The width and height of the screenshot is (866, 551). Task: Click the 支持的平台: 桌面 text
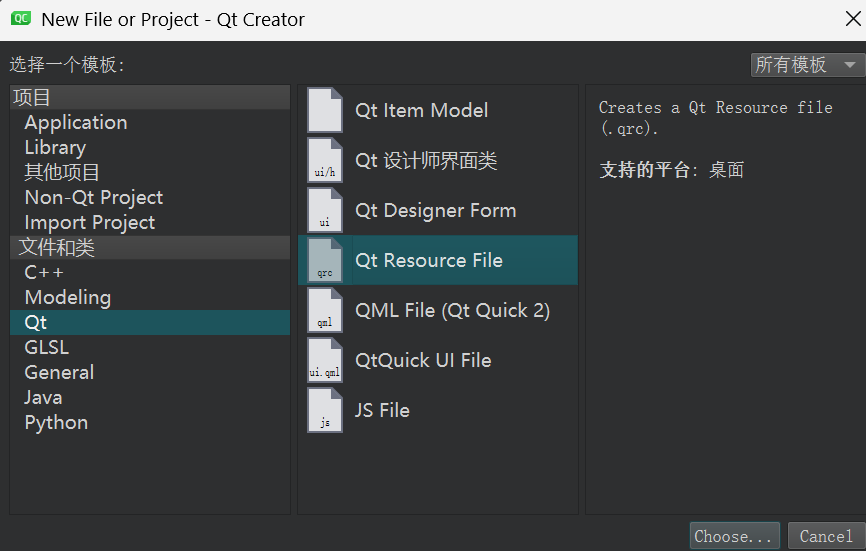point(672,169)
